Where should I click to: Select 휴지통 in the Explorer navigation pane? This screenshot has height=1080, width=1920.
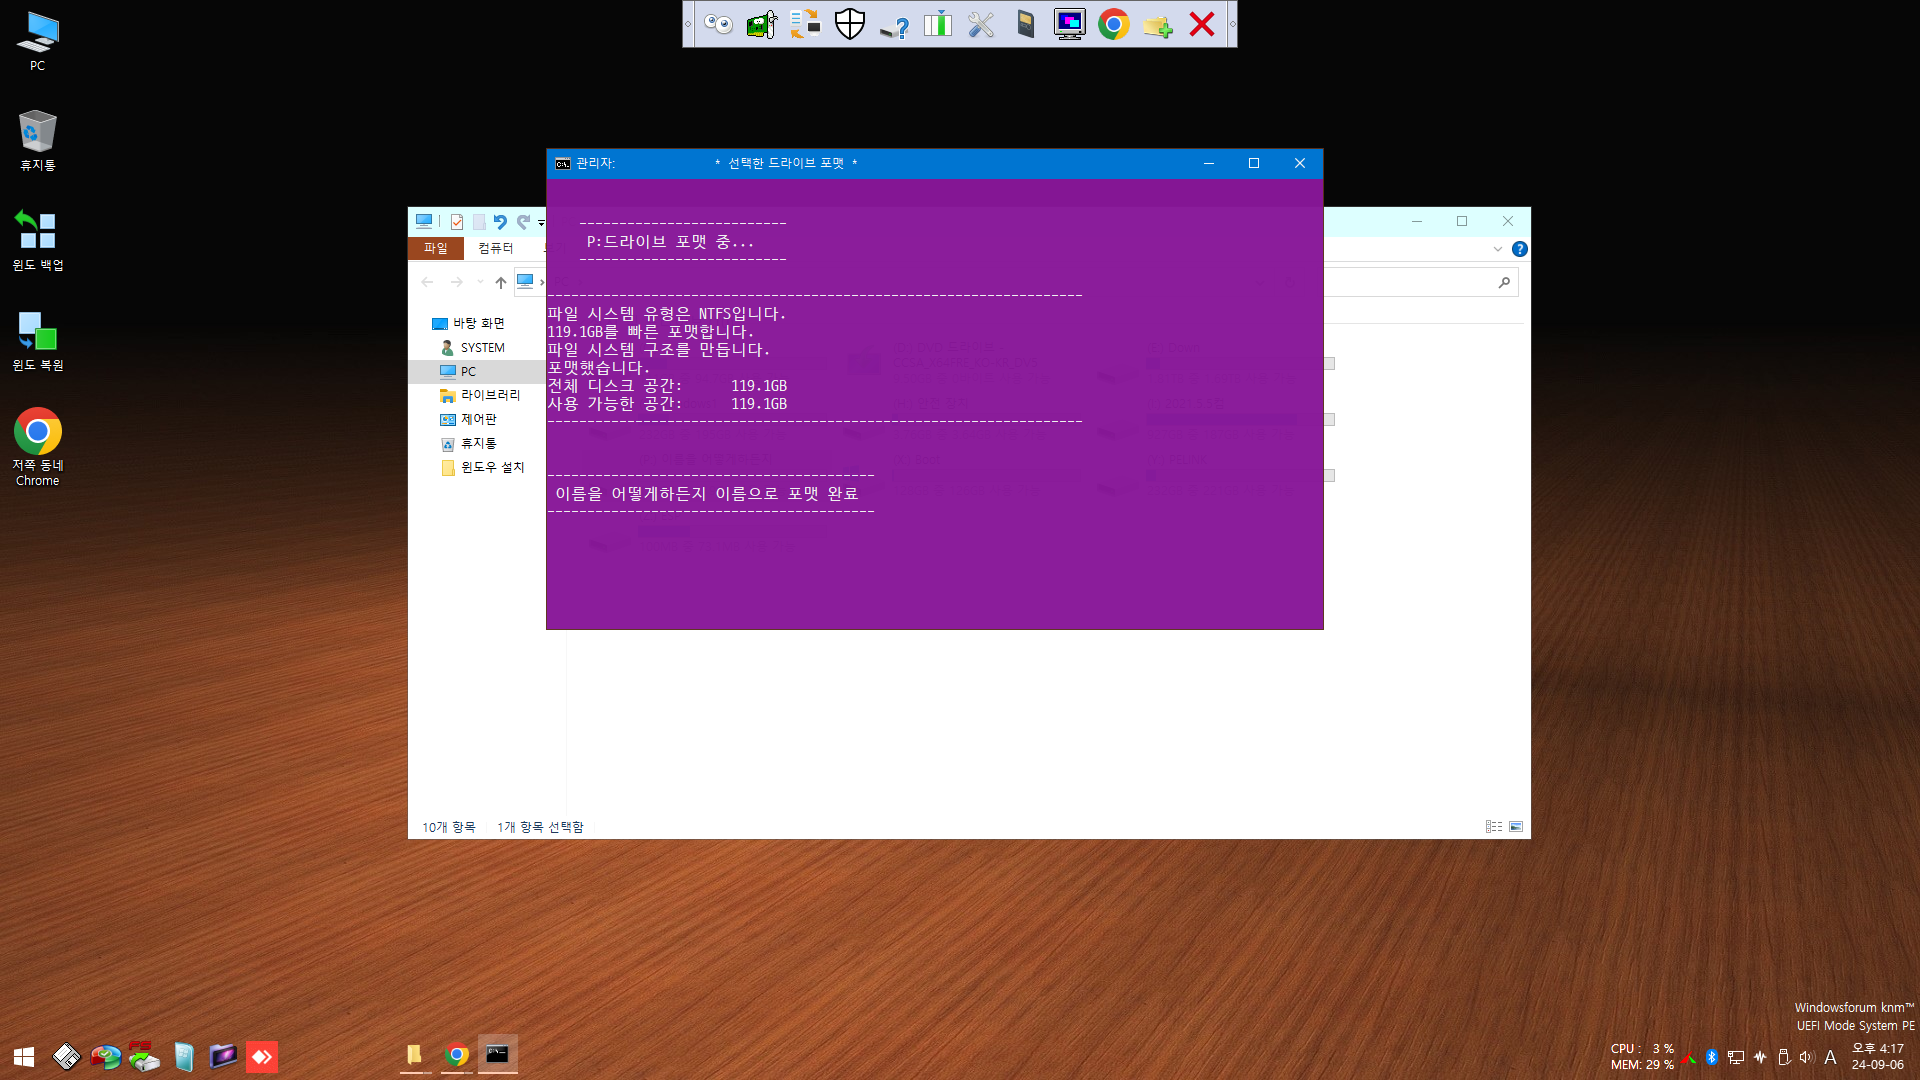pyautogui.click(x=469, y=443)
